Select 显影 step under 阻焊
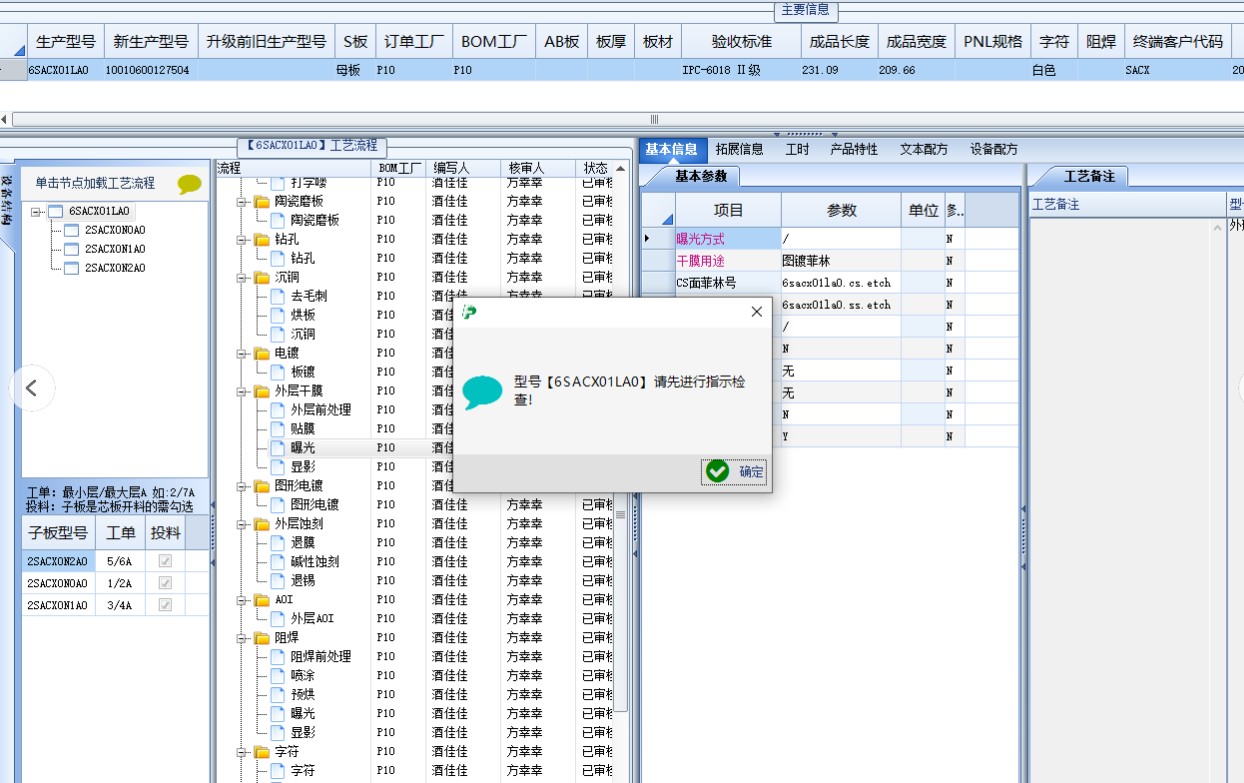The height and width of the screenshot is (783, 1244). tap(303, 733)
